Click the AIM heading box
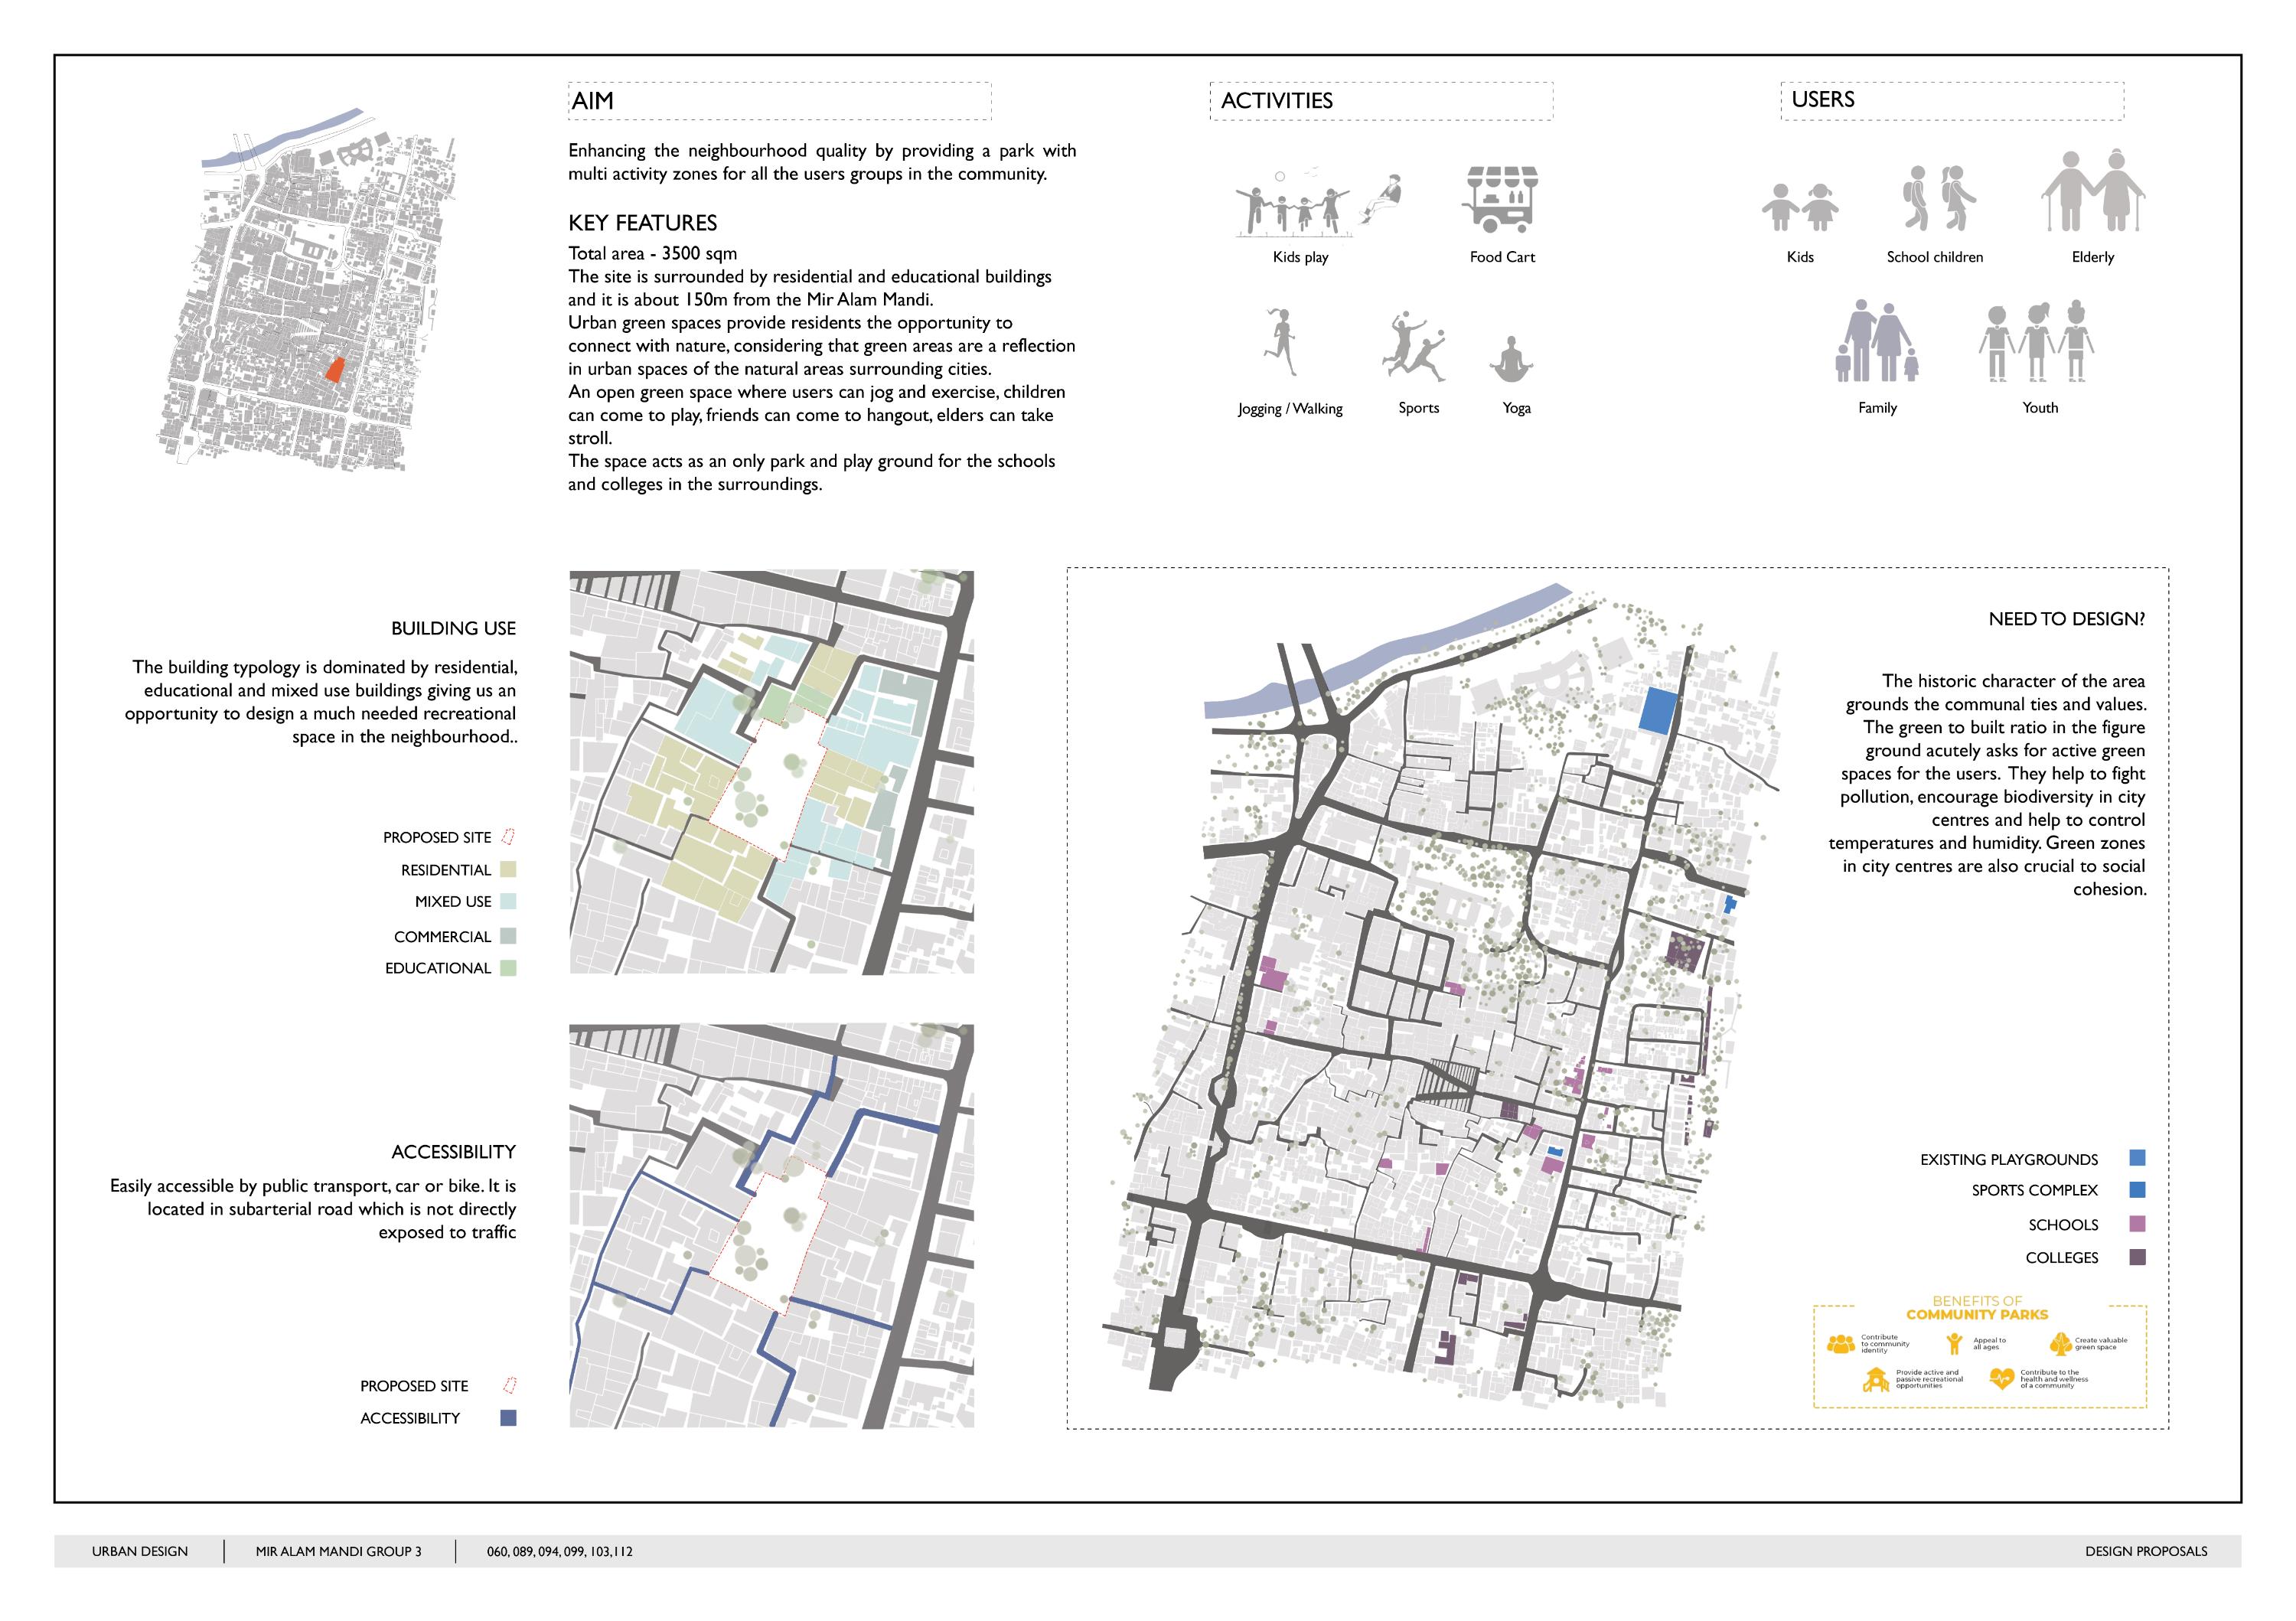Screen dimensions: 2296x1621 [x=779, y=101]
